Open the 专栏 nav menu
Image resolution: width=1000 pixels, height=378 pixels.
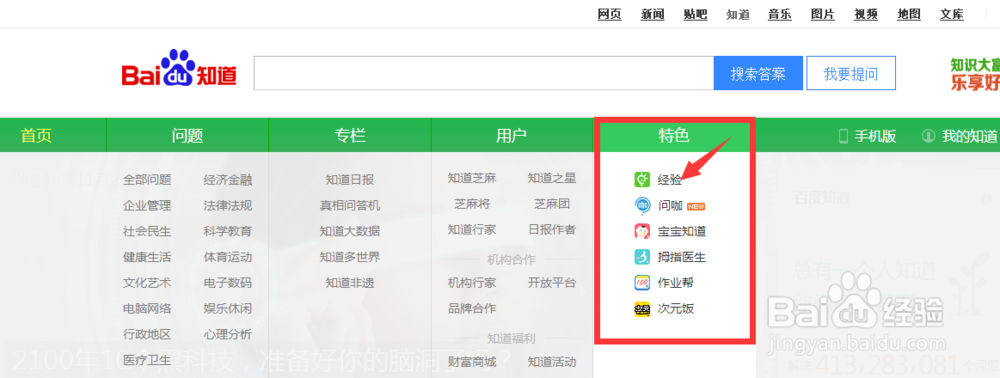(350, 135)
